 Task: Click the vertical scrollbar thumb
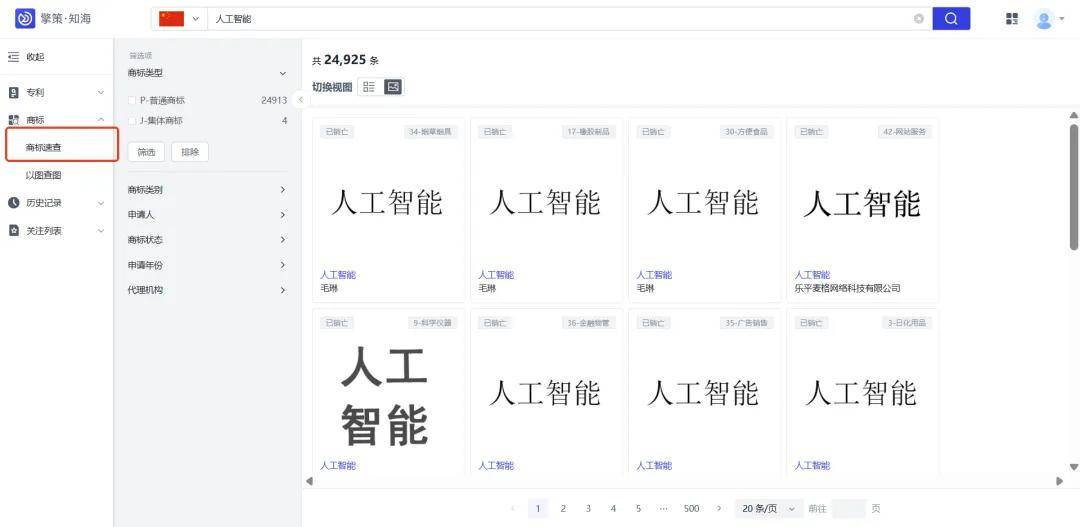(x=1074, y=186)
